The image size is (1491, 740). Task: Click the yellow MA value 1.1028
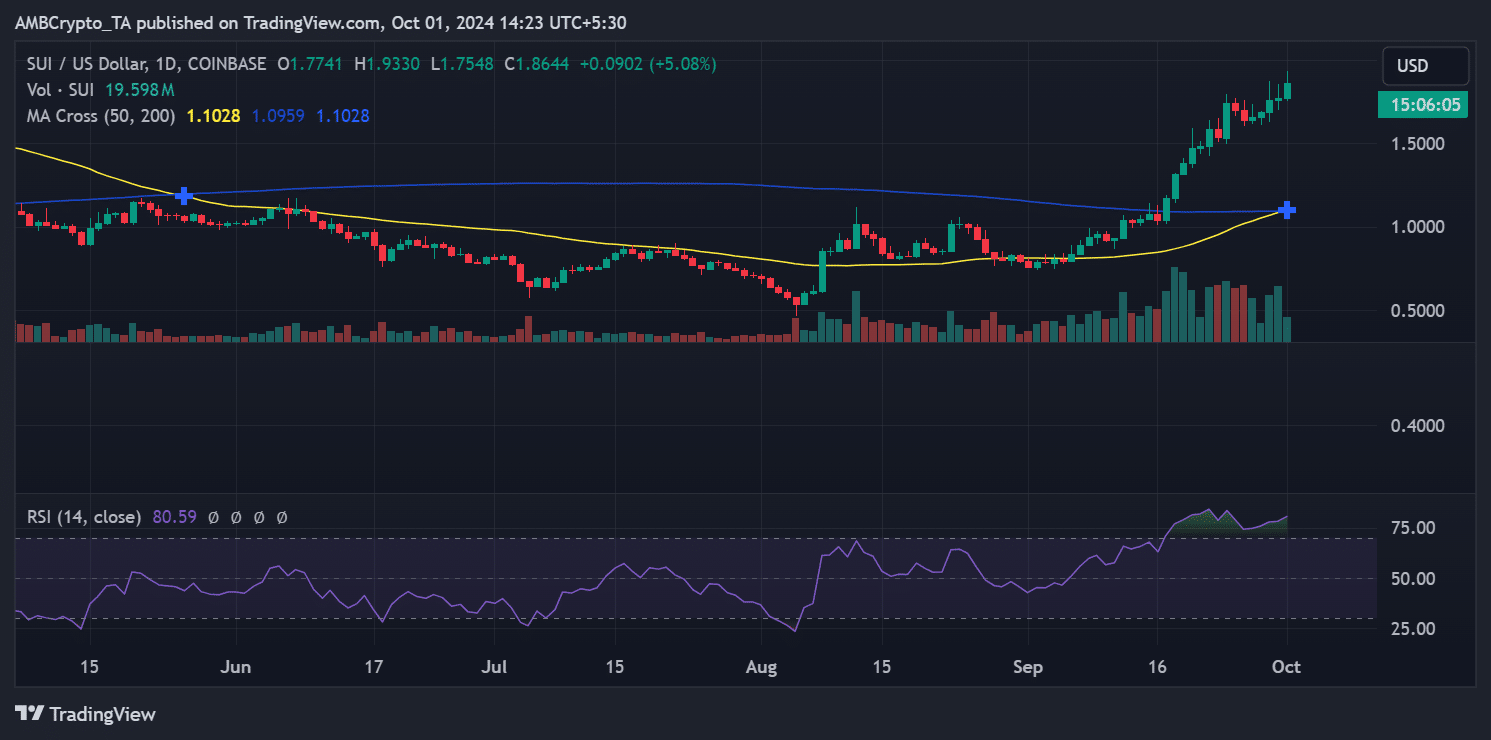pyautogui.click(x=213, y=116)
